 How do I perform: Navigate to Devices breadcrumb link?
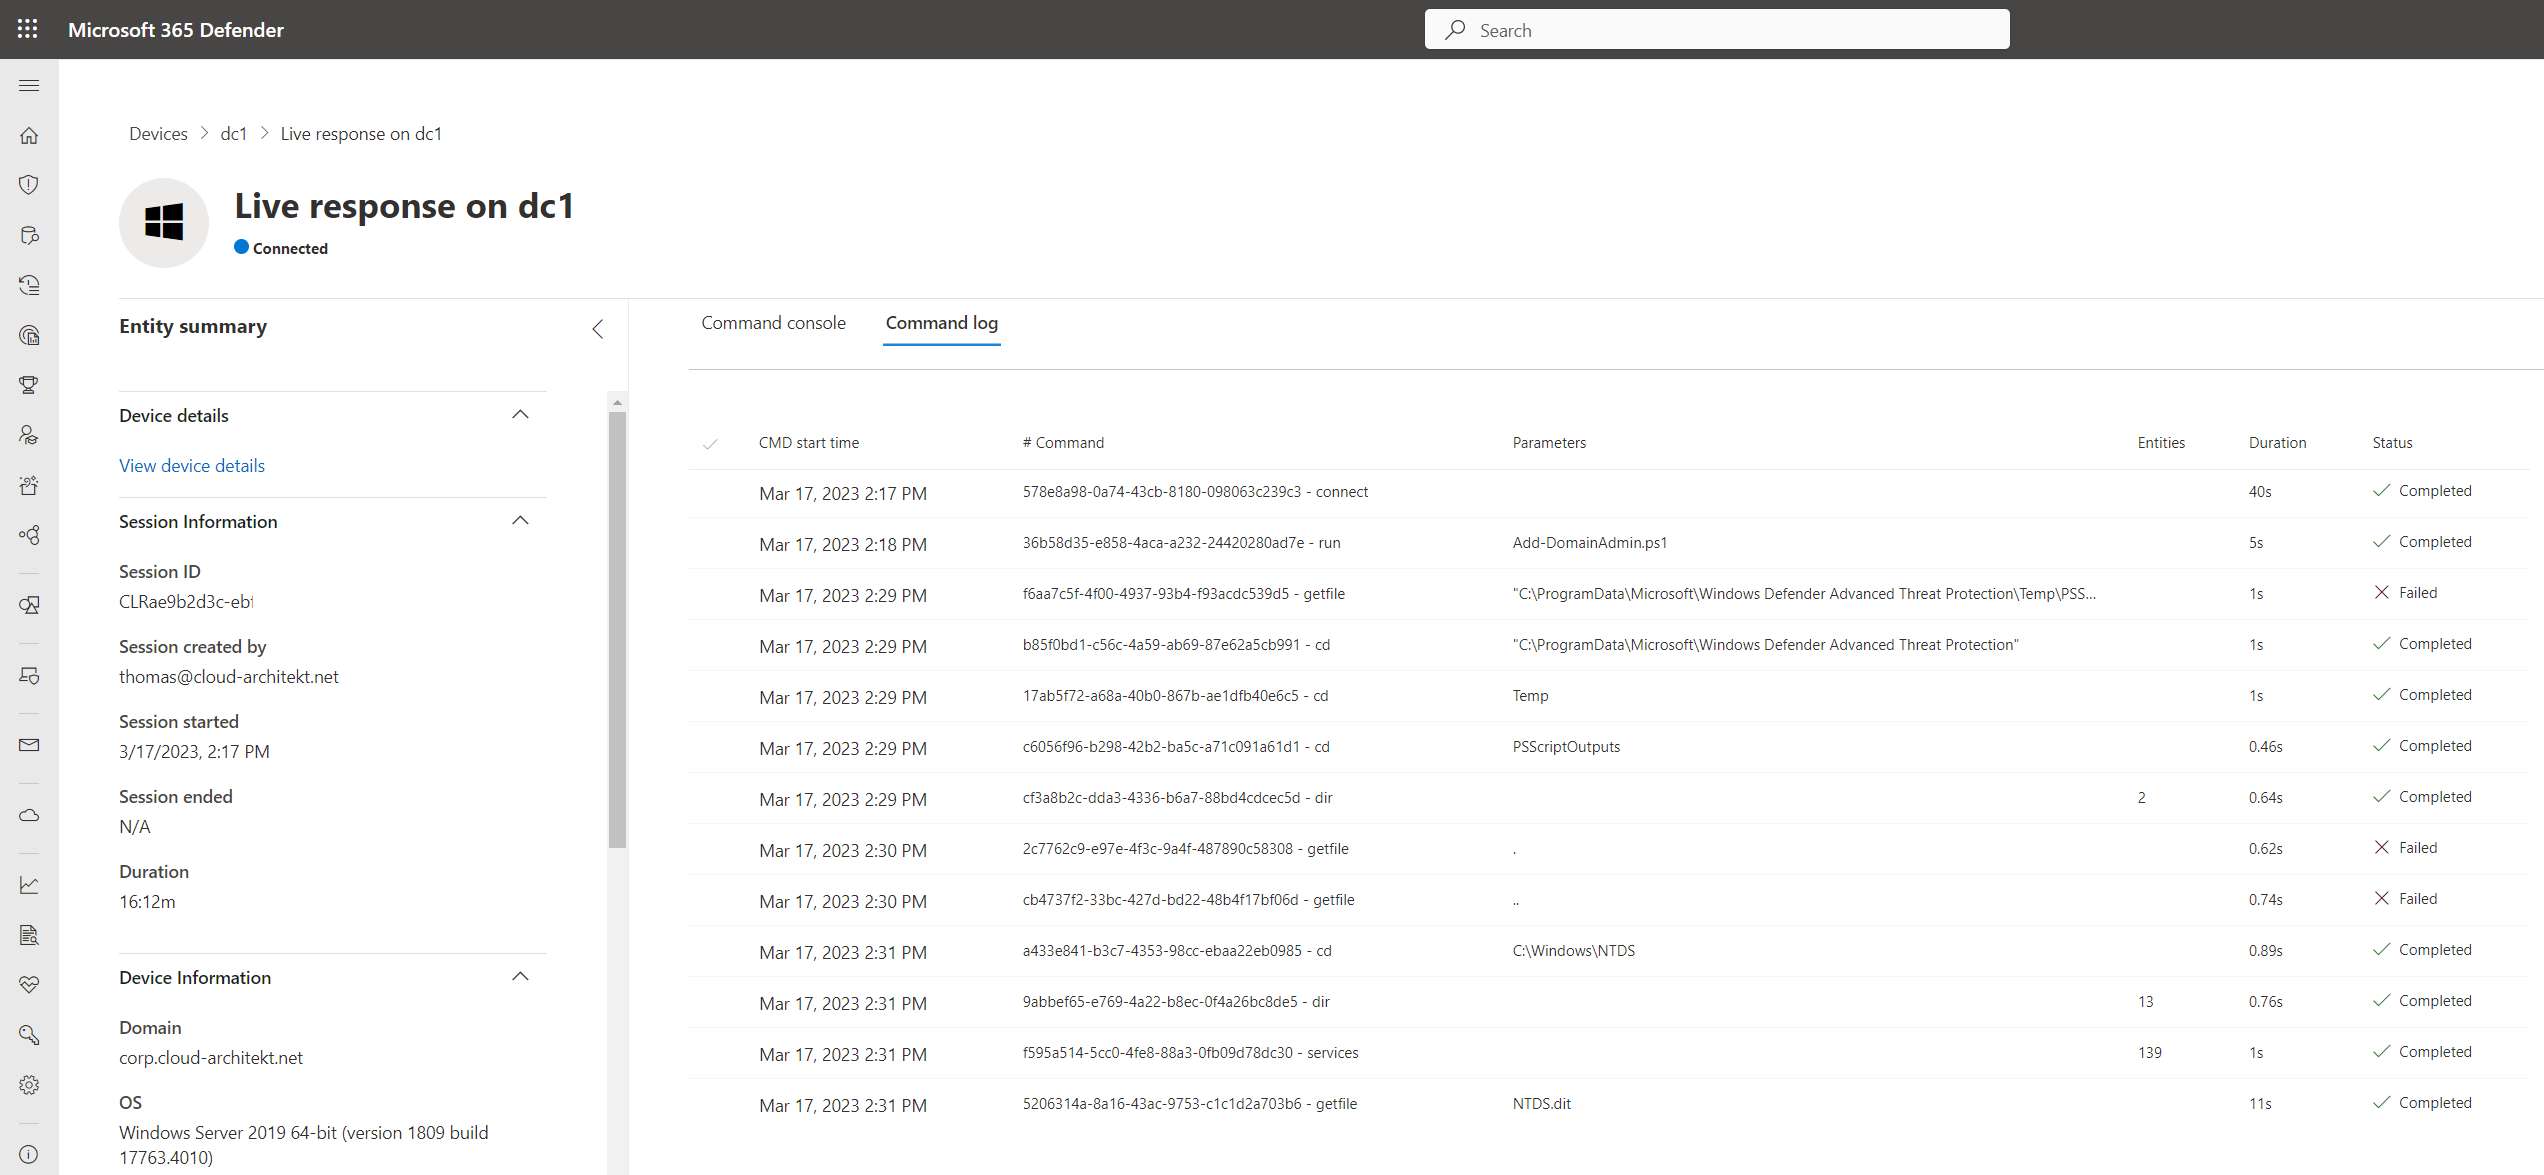158,134
